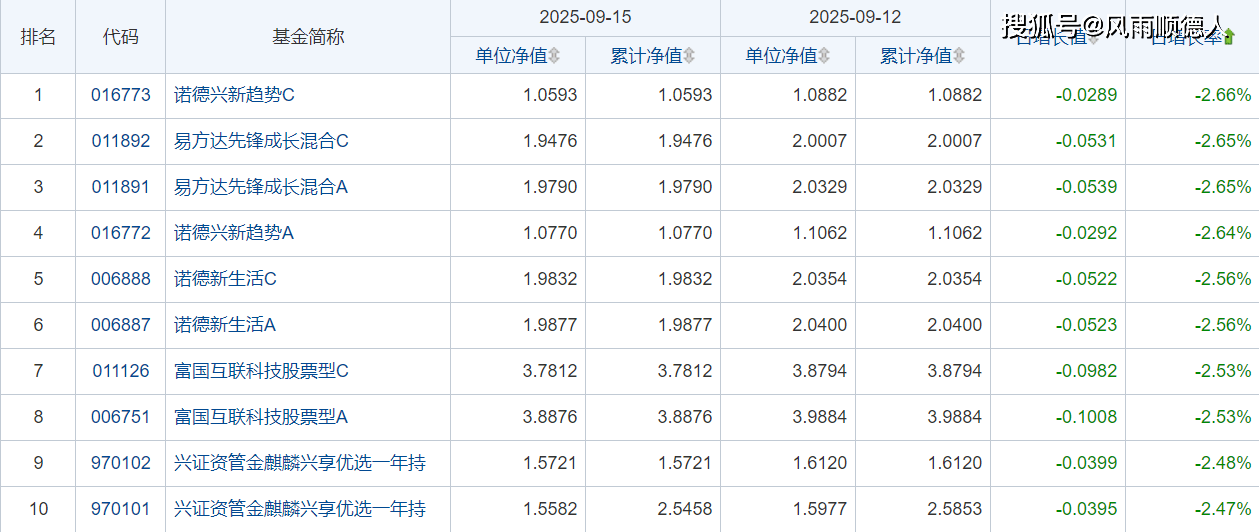Select unit value 1.5977

pyautogui.click(x=820, y=509)
